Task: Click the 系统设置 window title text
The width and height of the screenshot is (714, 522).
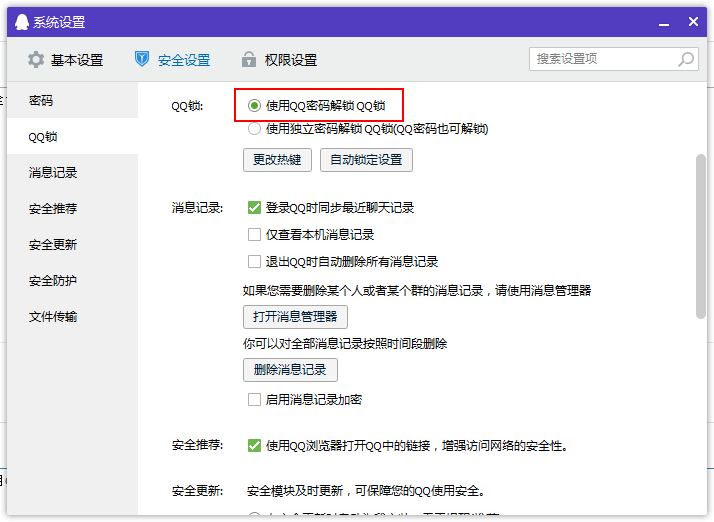Action: [x=59, y=22]
